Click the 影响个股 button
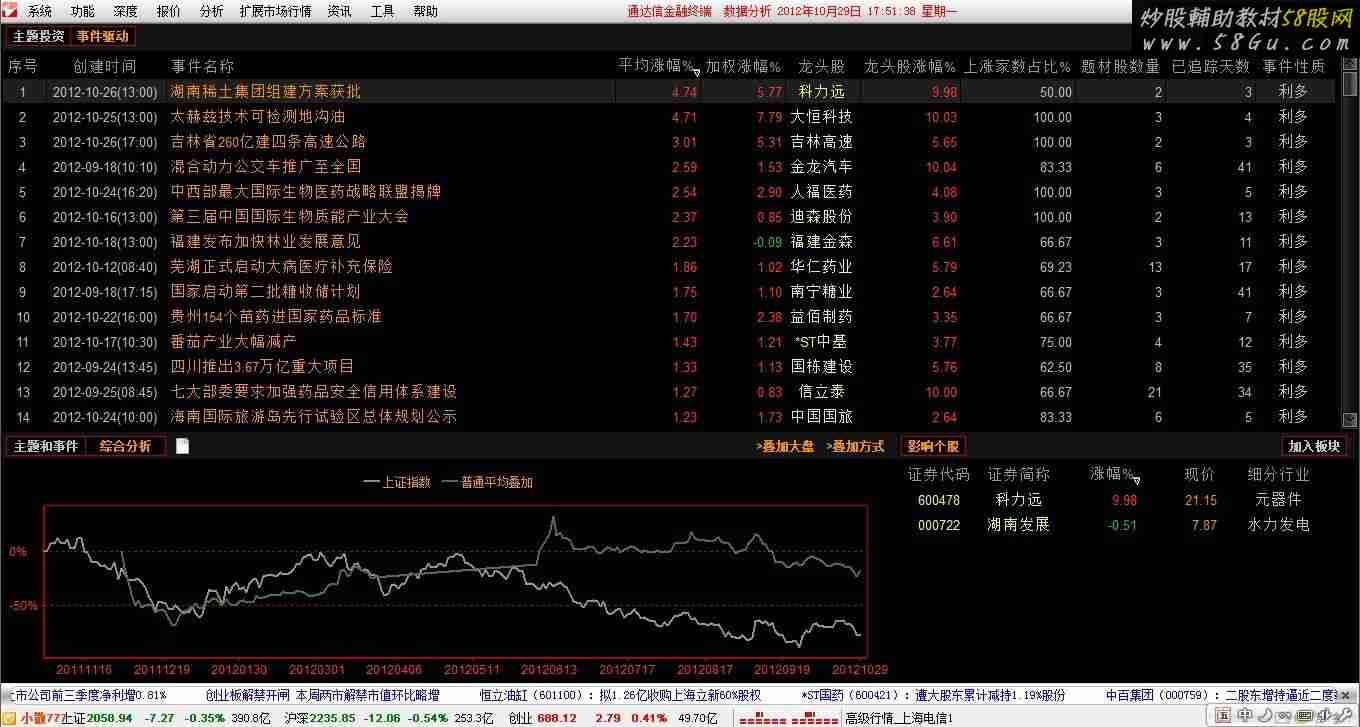This screenshot has width=1360, height=727. pos(933,446)
